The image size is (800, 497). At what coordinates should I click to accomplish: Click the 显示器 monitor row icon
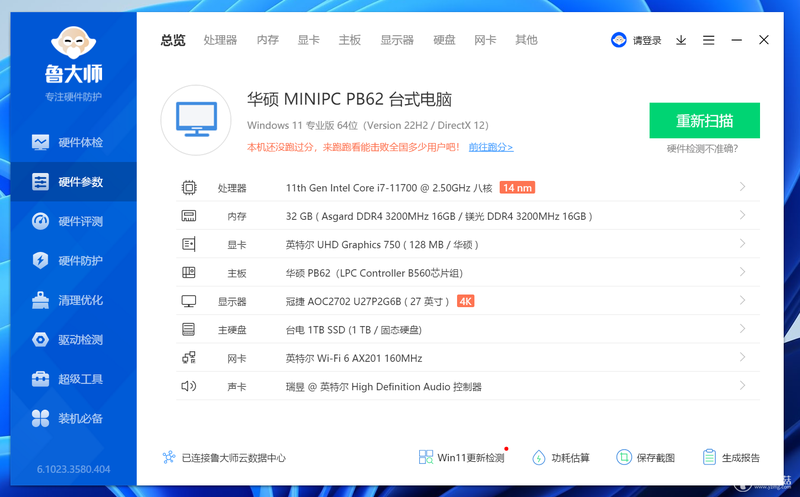pos(189,301)
